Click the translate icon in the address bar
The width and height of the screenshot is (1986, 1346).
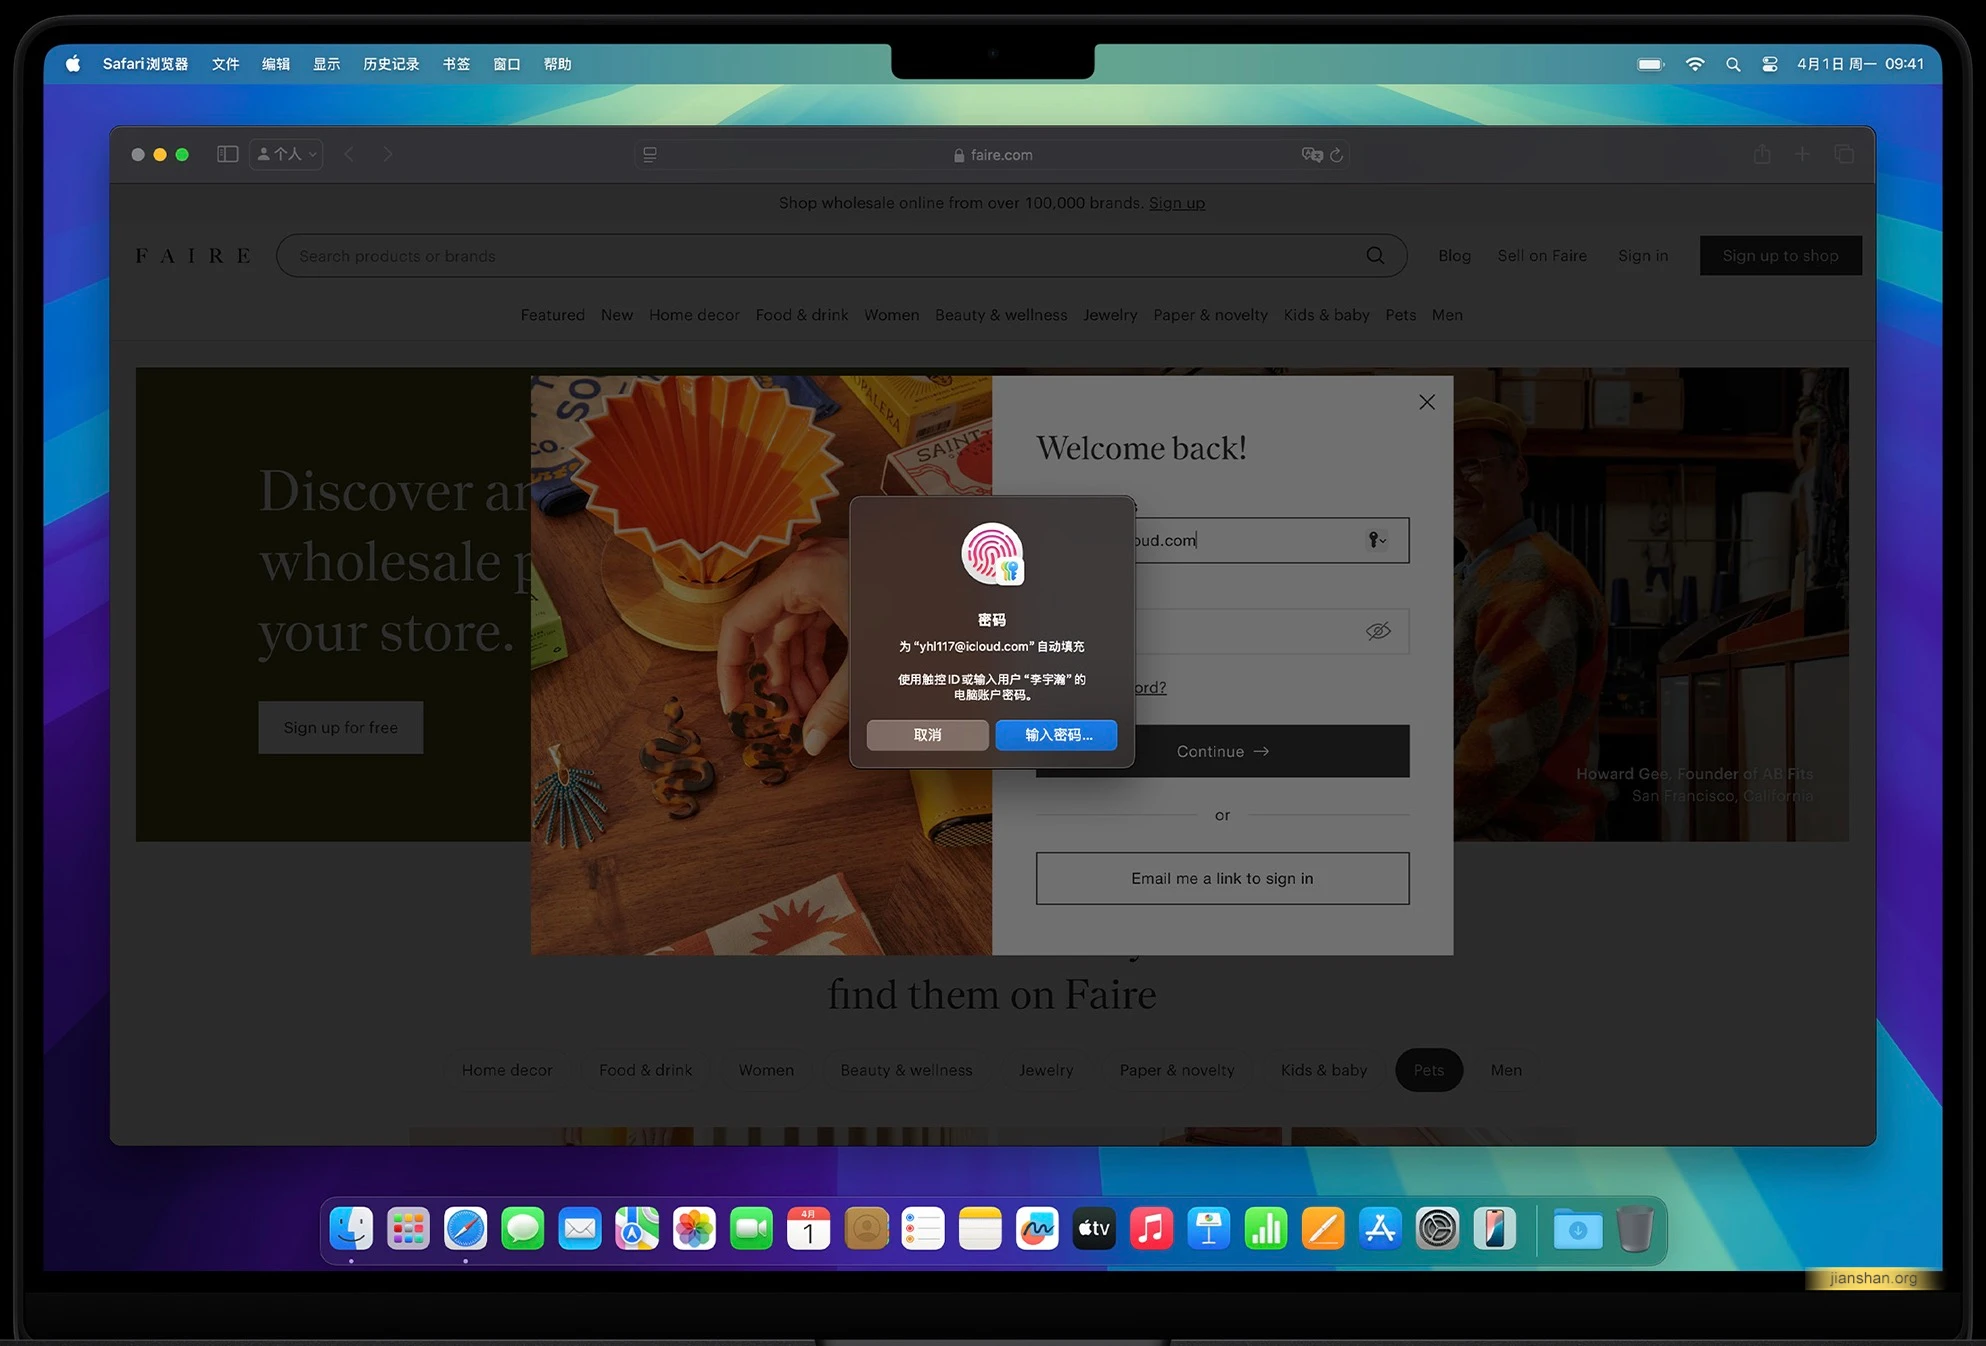click(x=1311, y=154)
